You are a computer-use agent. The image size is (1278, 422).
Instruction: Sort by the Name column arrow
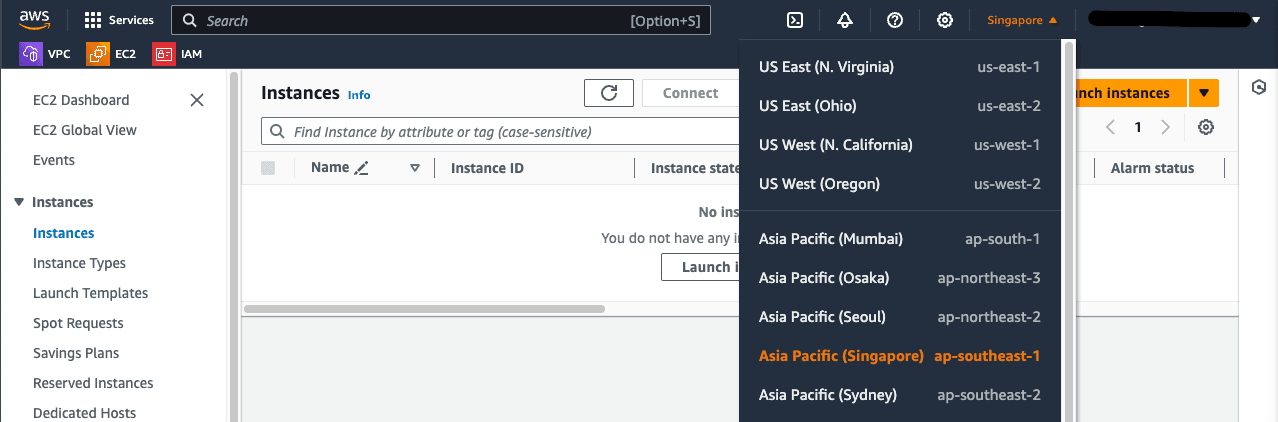[415, 168]
